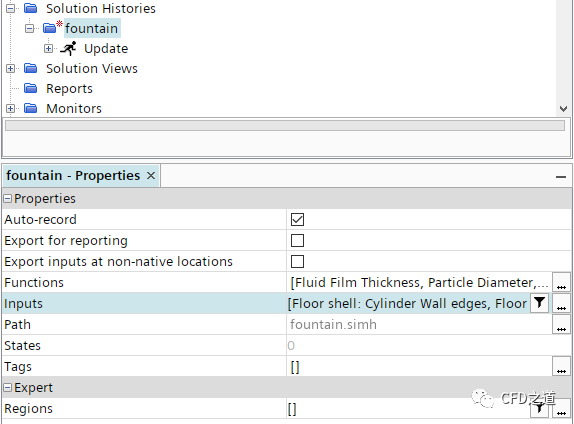Check Export inputs at non-native locations
Image resolution: width=574 pixels, height=424 pixels.
coord(297,261)
